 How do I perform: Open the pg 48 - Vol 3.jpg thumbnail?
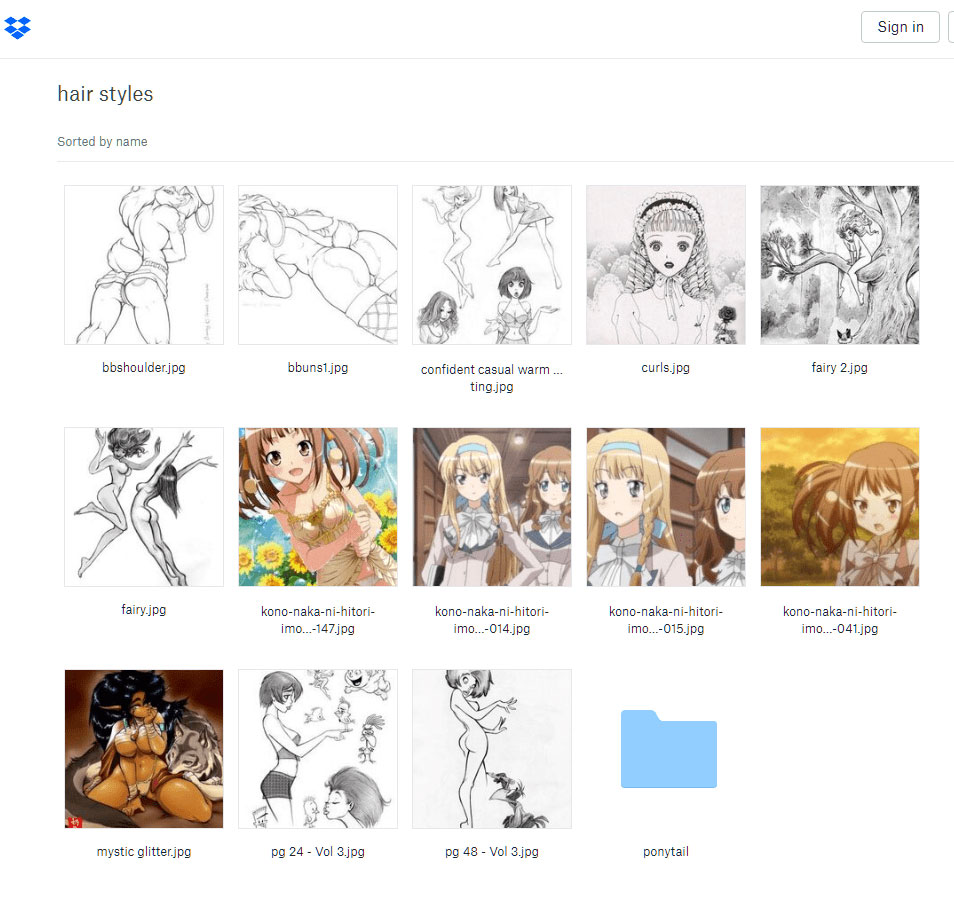(x=492, y=749)
